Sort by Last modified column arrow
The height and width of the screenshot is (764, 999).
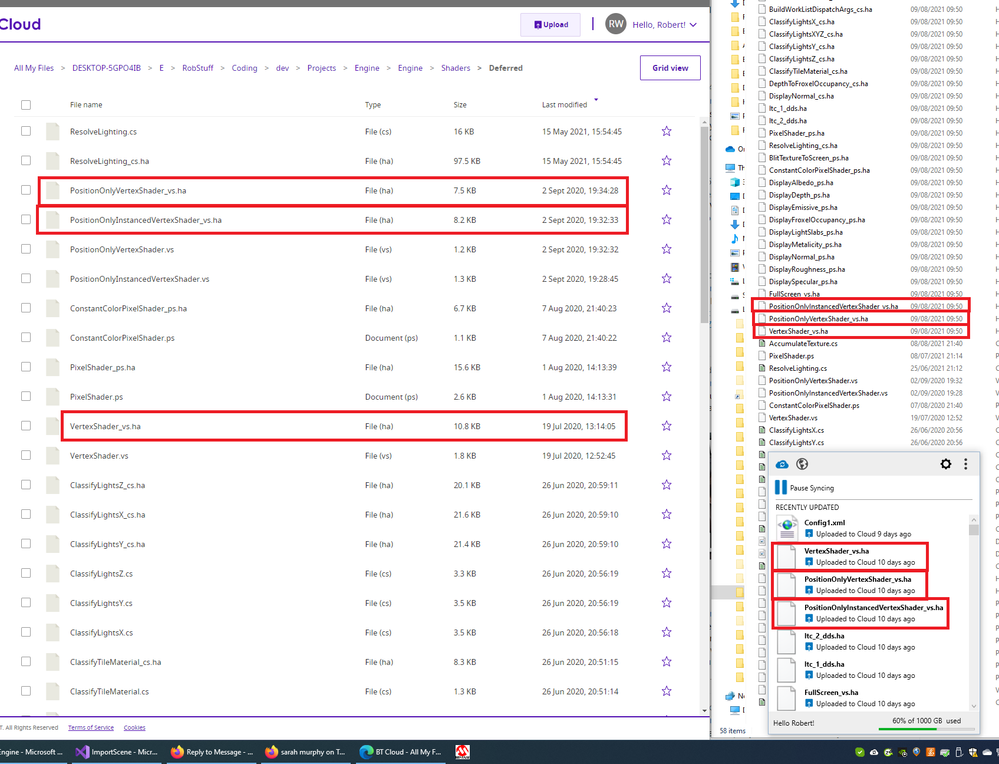597,100
